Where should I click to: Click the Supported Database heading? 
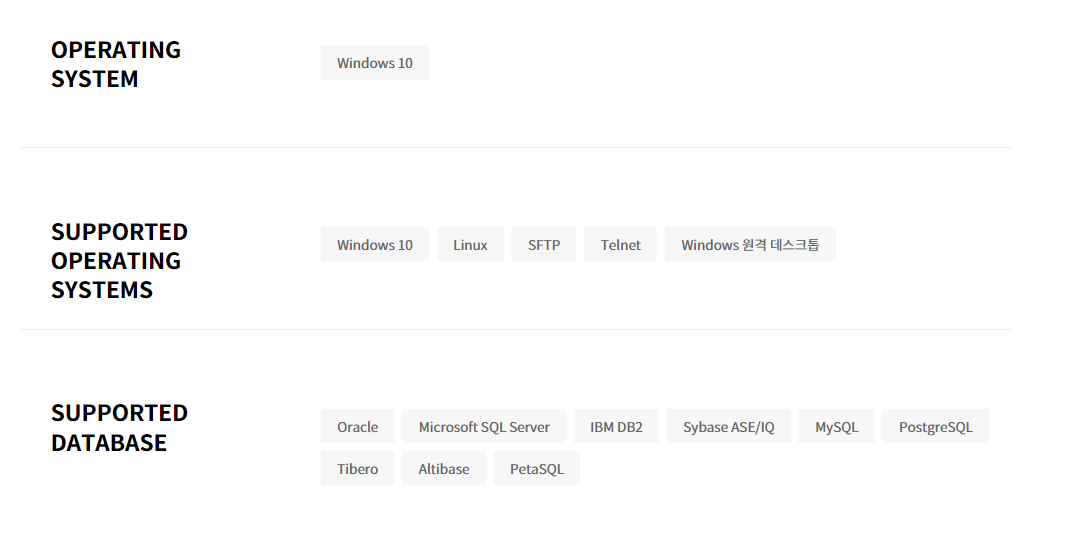click(x=119, y=428)
